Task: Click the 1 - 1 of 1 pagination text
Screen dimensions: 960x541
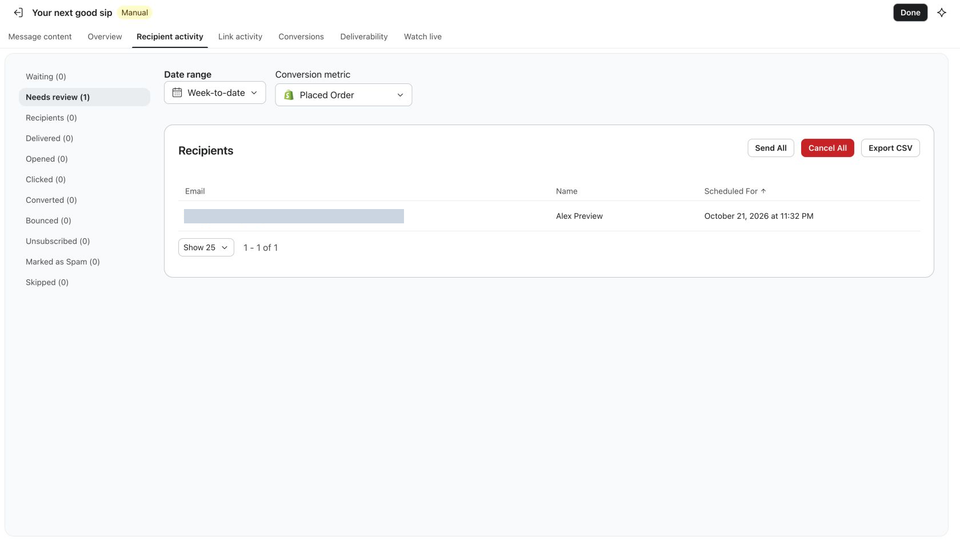Action: click(261, 247)
